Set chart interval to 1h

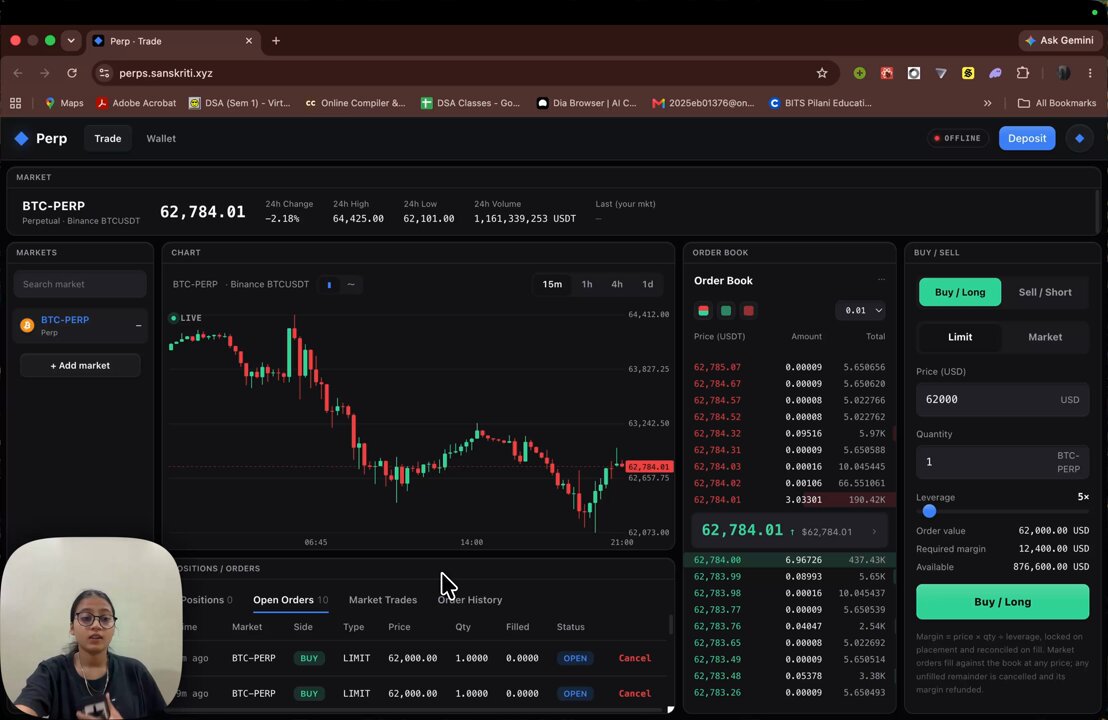(587, 284)
